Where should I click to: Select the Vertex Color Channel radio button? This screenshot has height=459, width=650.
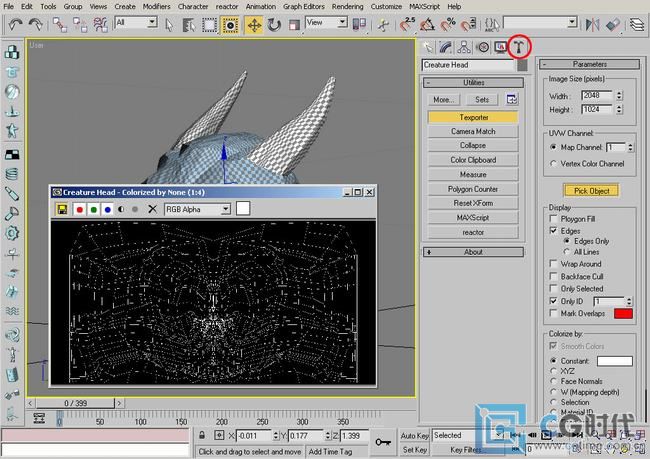pos(553,163)
